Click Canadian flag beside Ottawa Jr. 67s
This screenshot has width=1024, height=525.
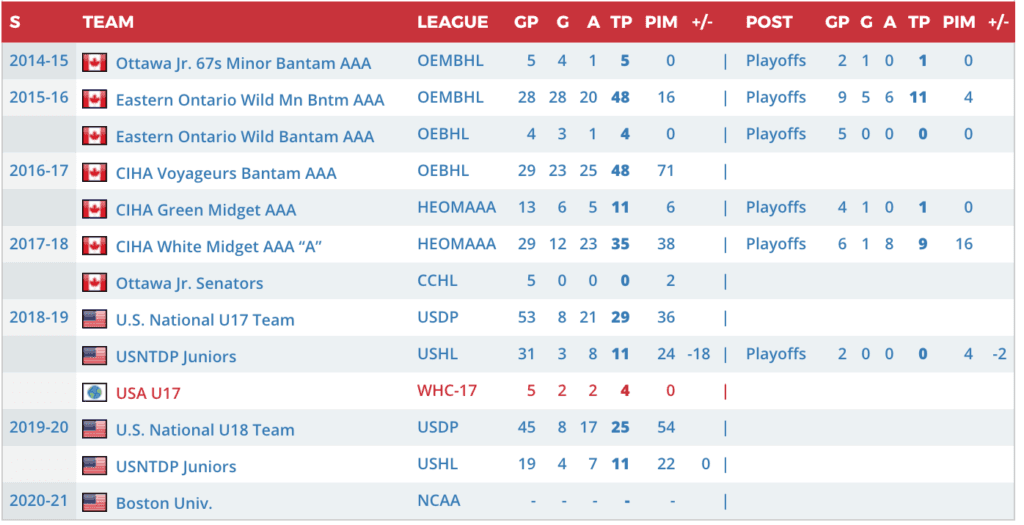click(x=95, y=62)
